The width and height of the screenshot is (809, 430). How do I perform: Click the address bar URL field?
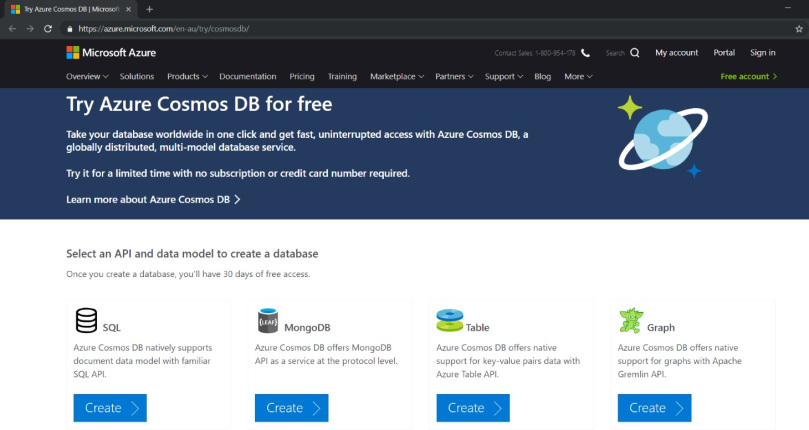(431, 29)
